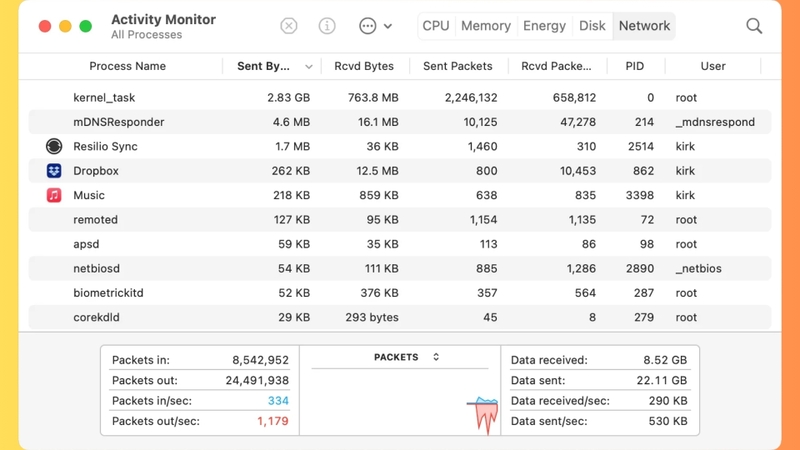Click the Dropbox app icon
This screenshot has height=450, width=800.
[54, 171]
